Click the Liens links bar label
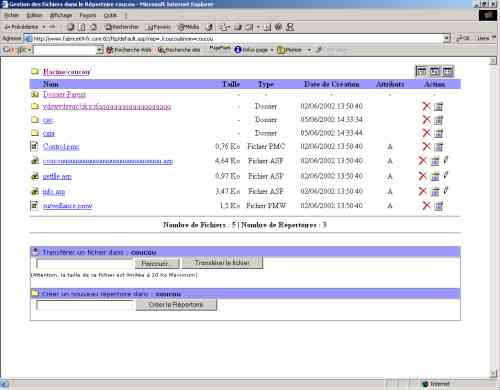Image resolution: width=500 pixels, height=390 pixels. pyautogui.click(x=484, y=38)
